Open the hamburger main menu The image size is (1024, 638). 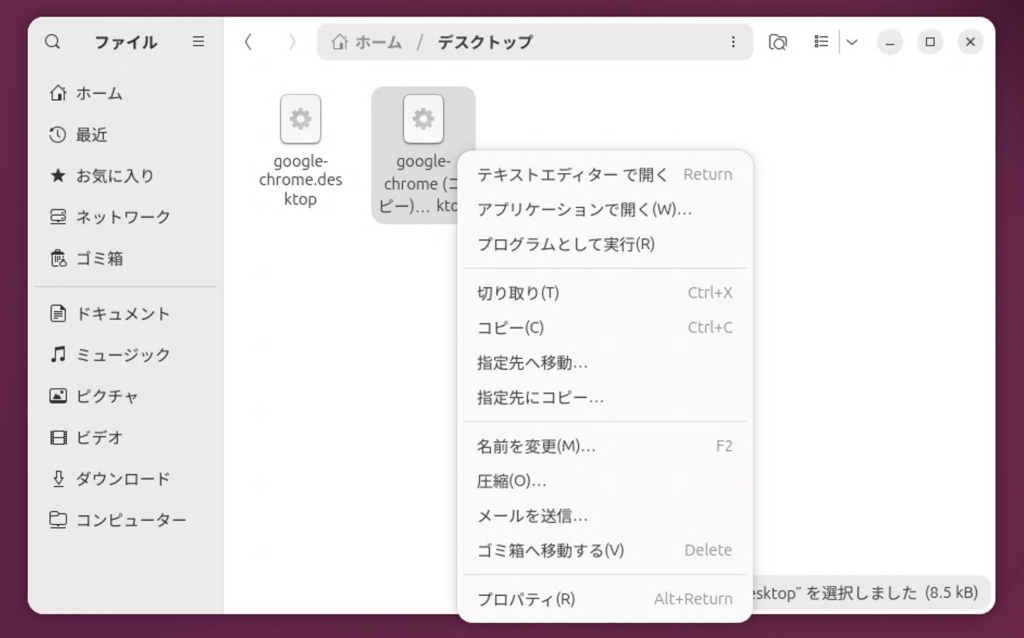coord(198,42)
